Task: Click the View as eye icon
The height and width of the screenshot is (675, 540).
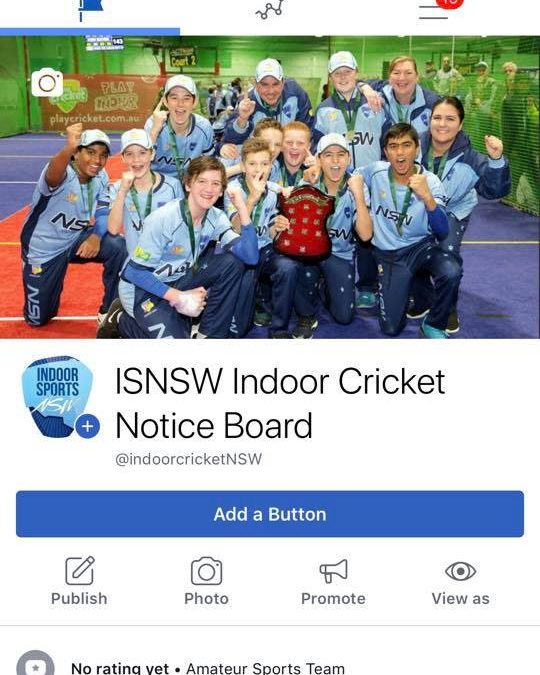Action: (460, 571)
